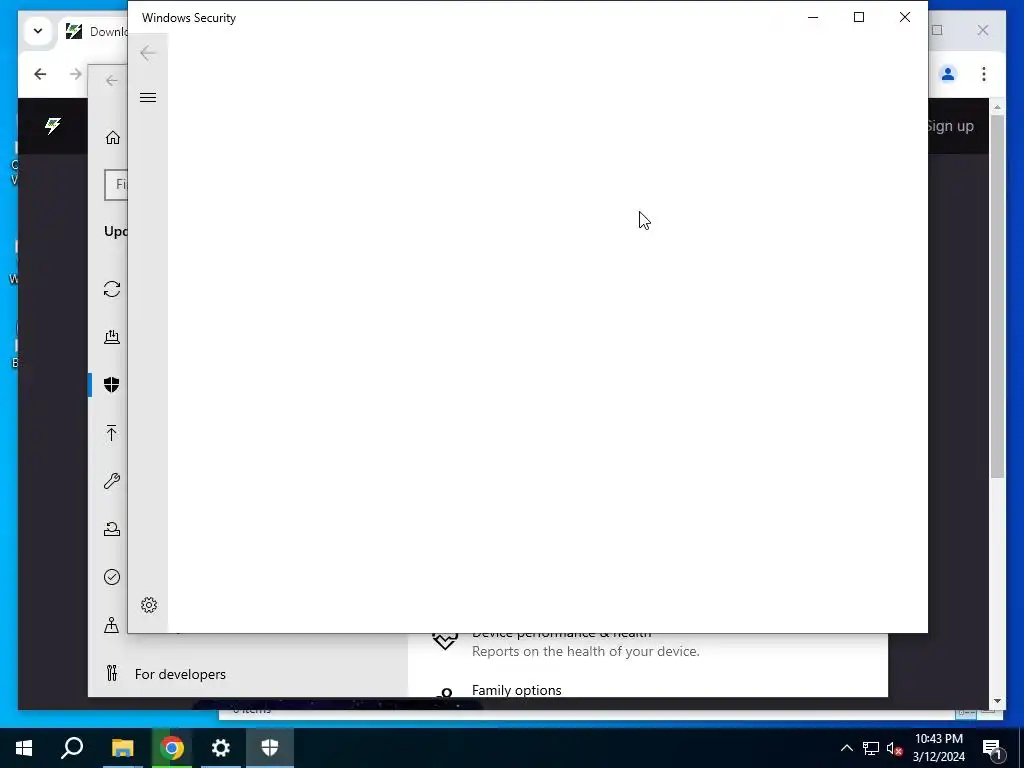
Task: Click scrollbar down arrow in Chrome
Action: [997, 701]
